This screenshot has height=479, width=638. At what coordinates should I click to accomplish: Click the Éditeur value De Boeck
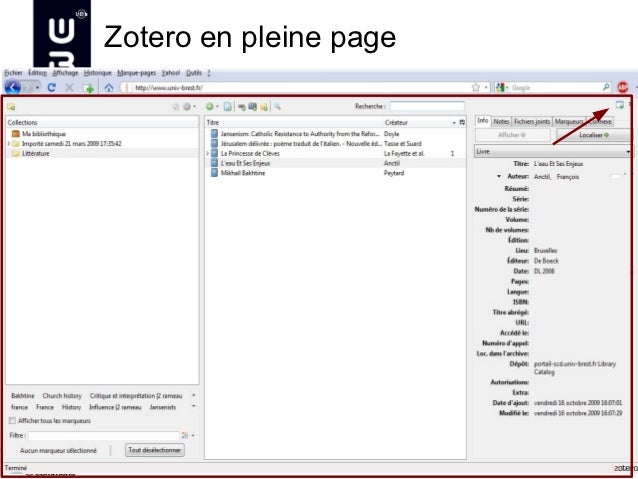point(546,261)
